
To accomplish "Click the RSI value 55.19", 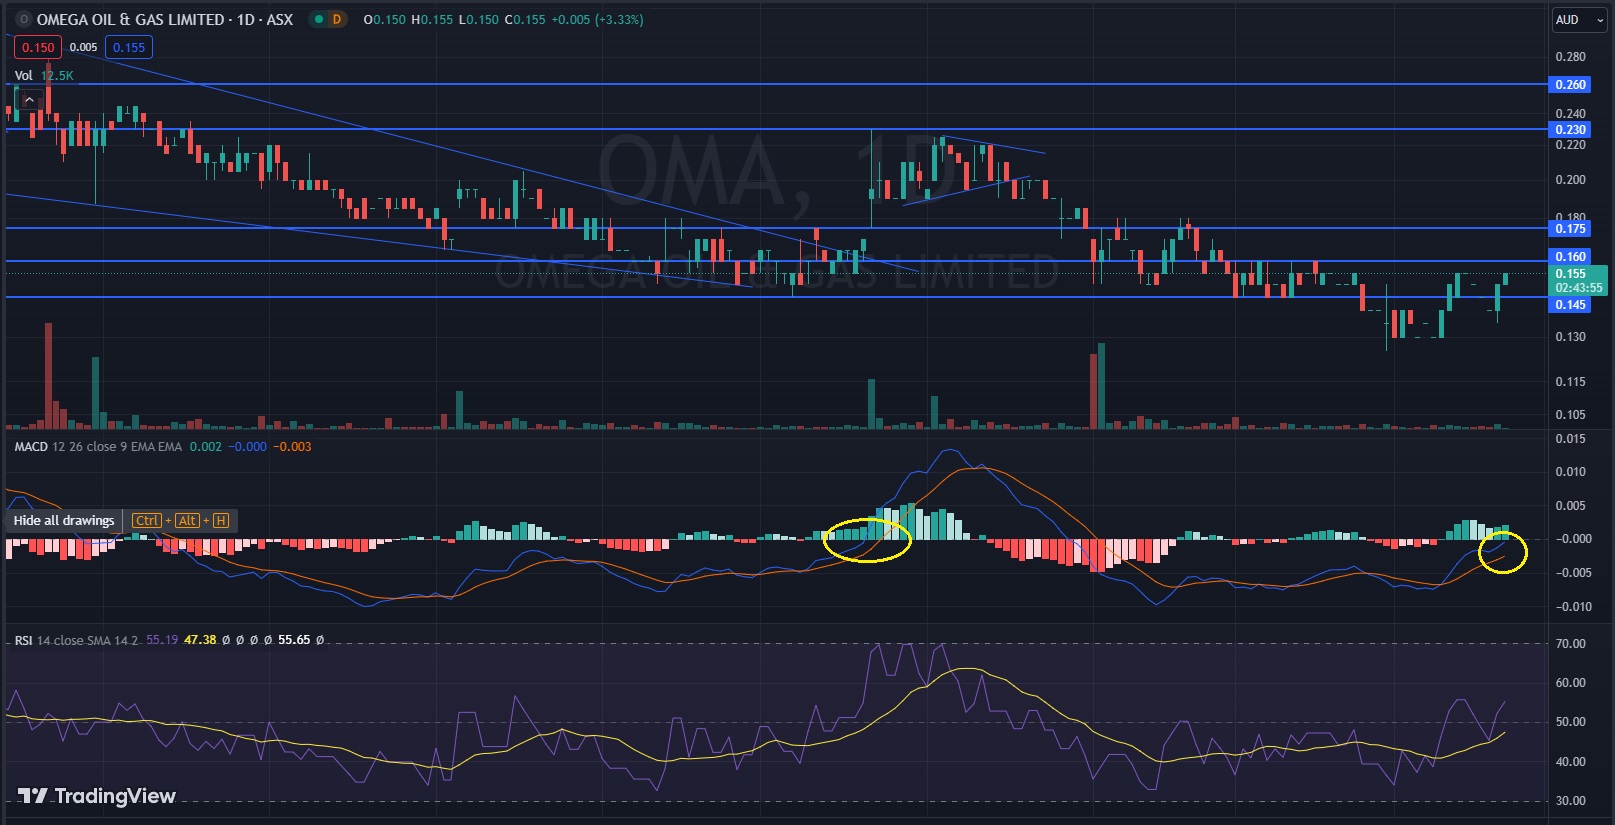I will (162, 640).
